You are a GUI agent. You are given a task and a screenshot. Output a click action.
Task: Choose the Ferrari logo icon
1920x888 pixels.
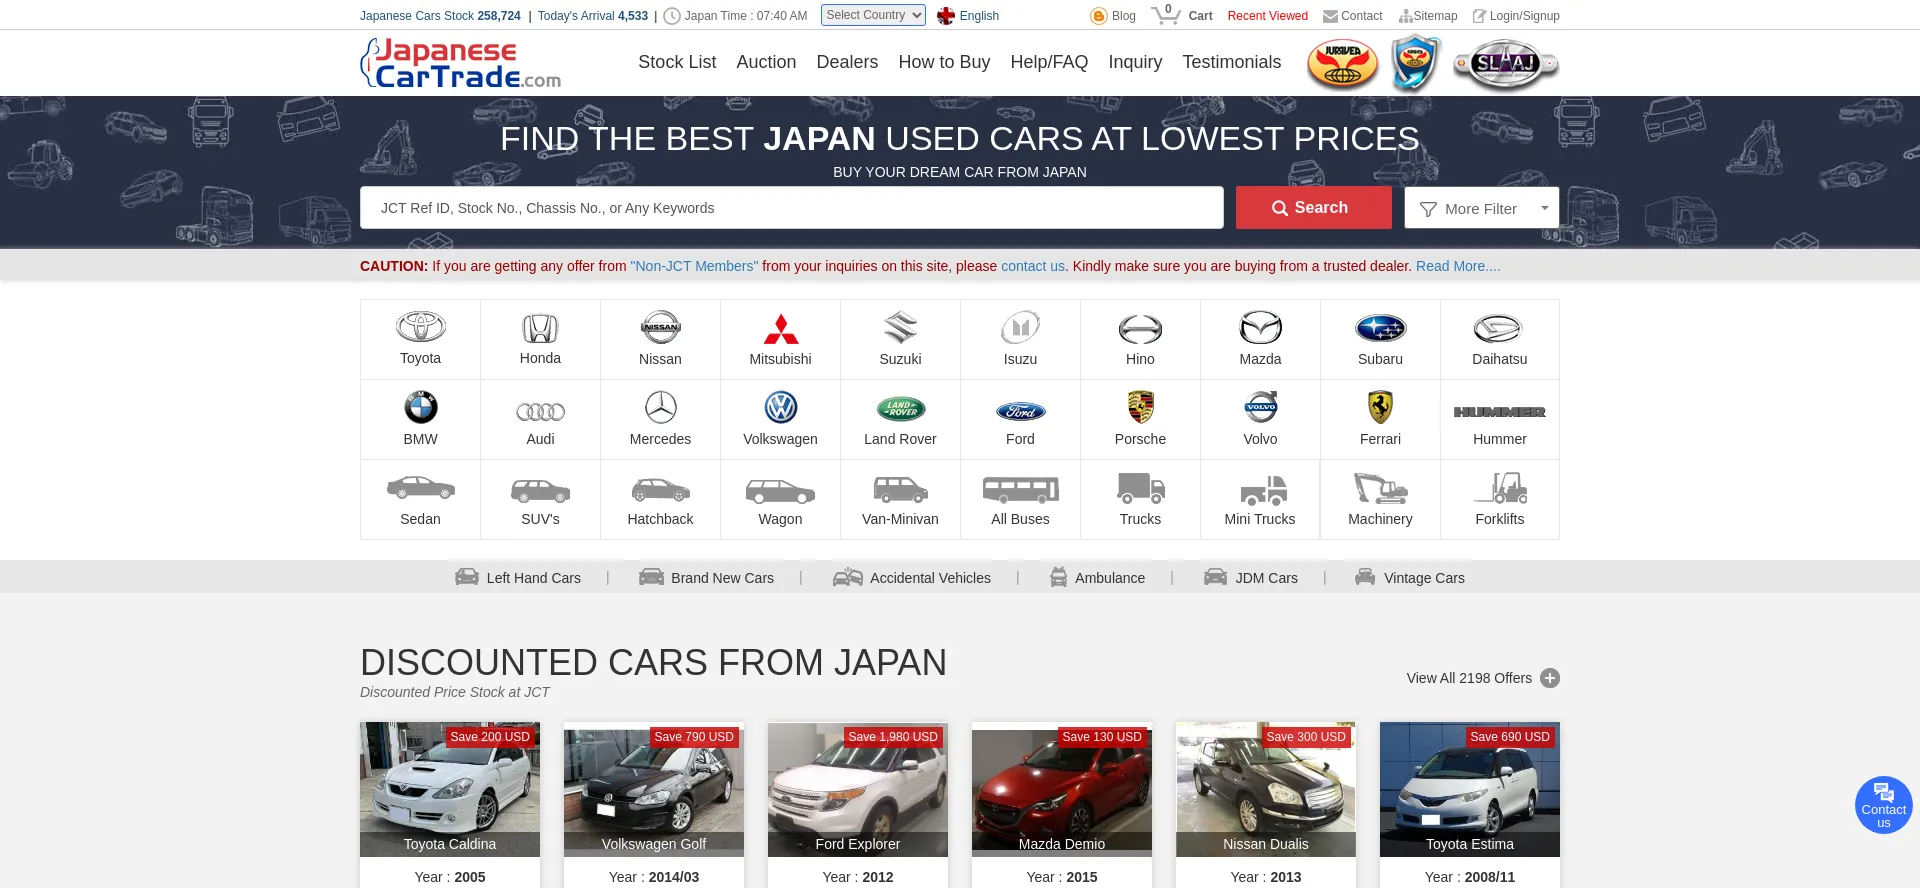(1380, 408)
